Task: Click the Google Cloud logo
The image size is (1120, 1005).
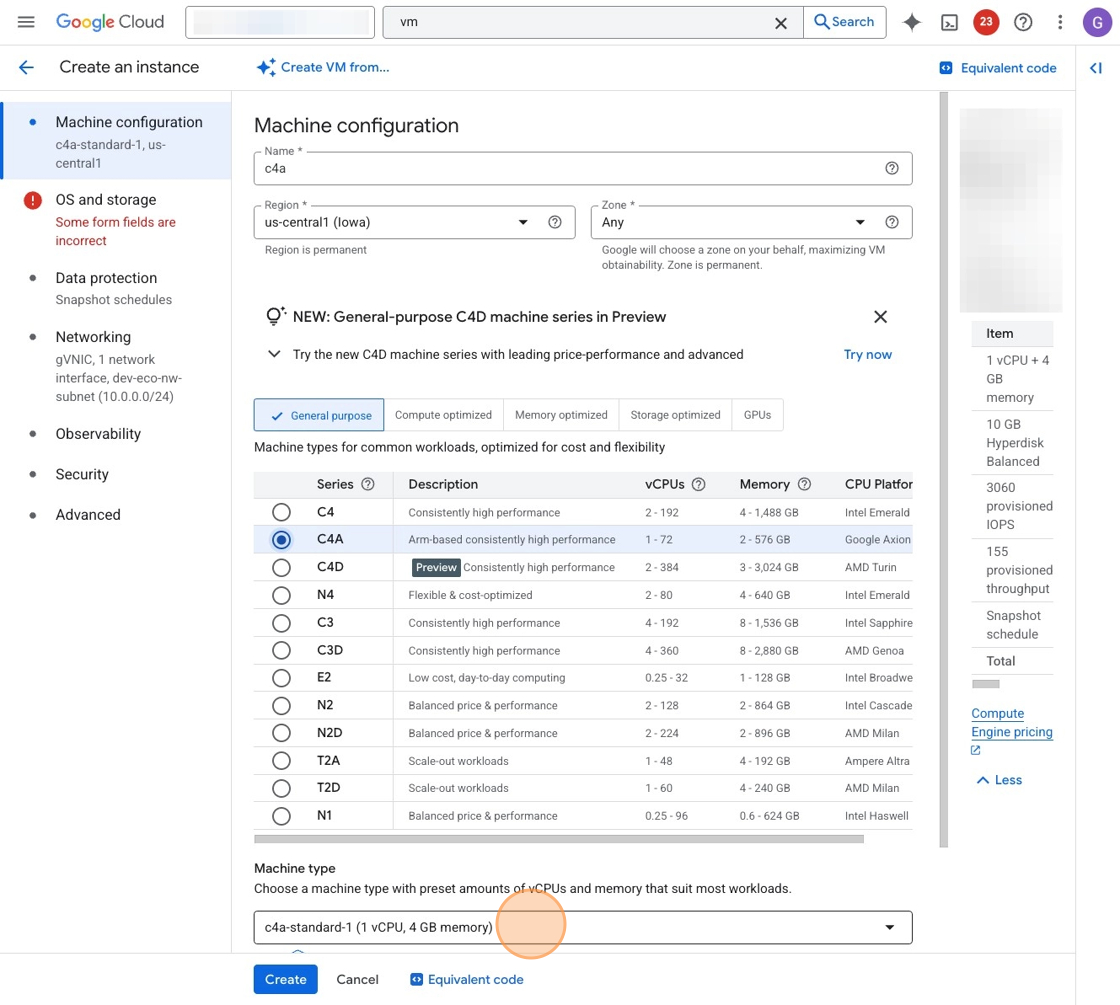Action: [x=110, y=22]
